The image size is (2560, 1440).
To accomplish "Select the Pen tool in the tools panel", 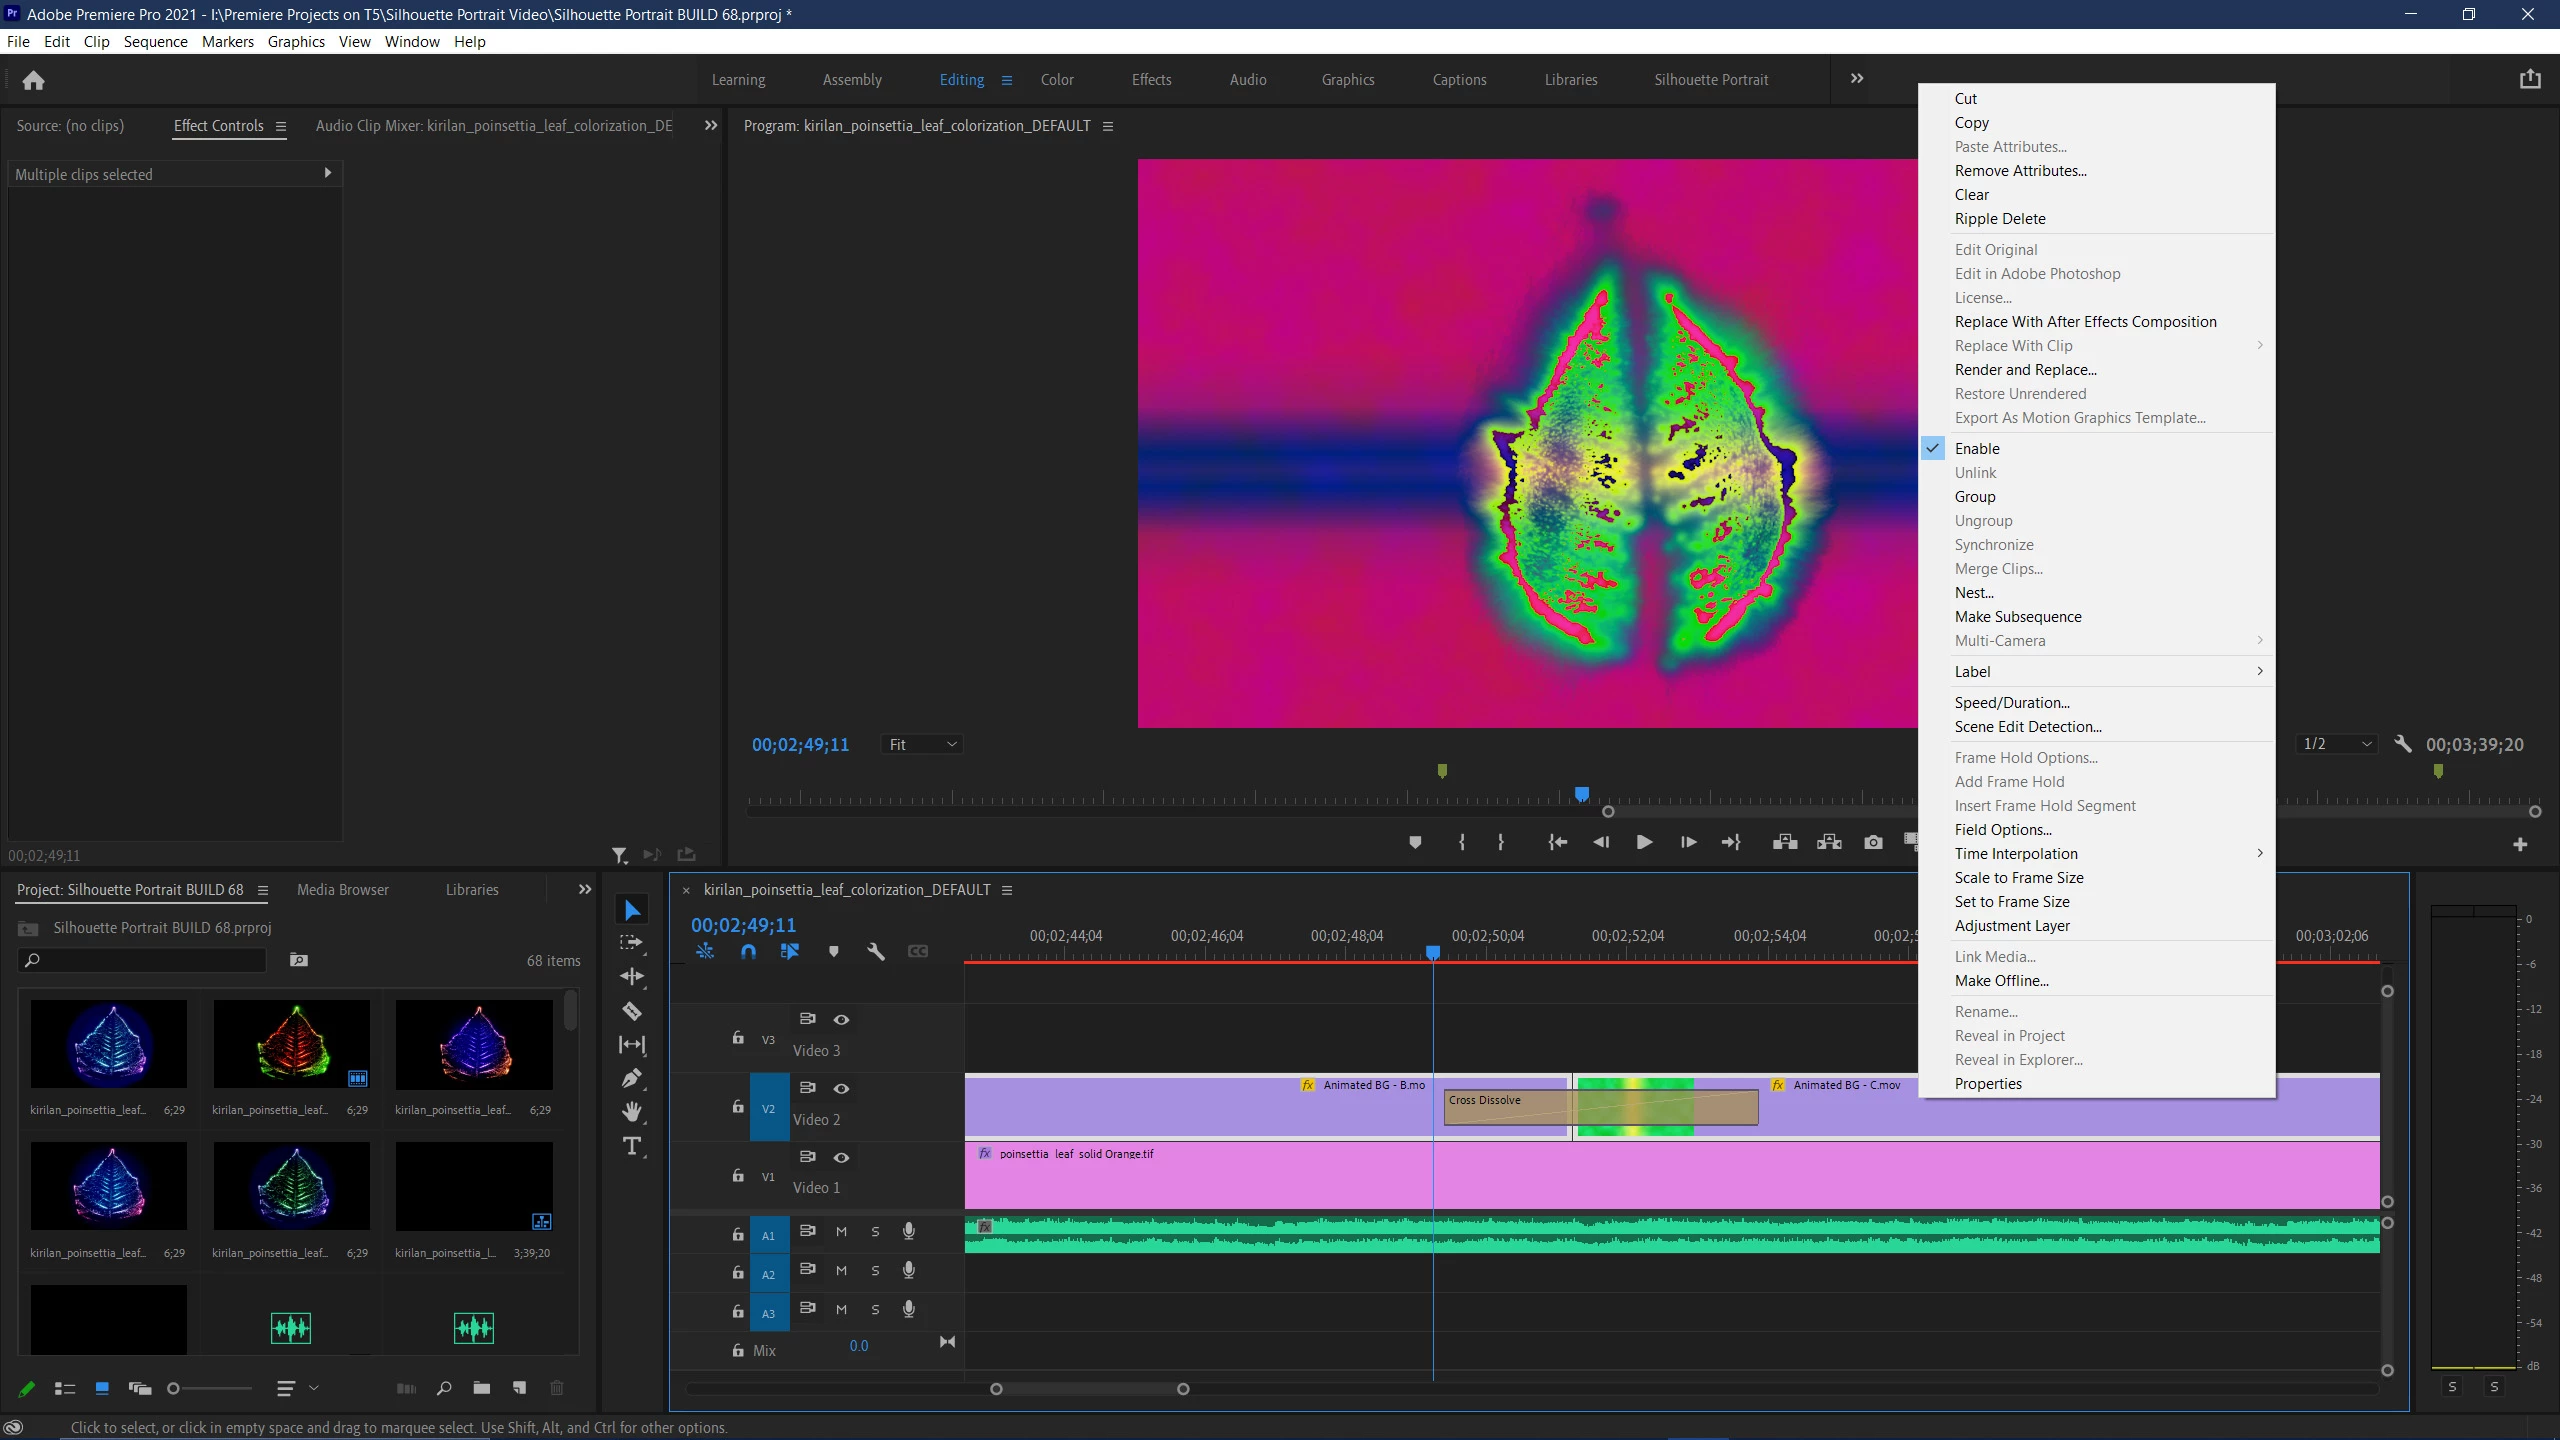I will pyautogui.click(x=631, y=1078).
